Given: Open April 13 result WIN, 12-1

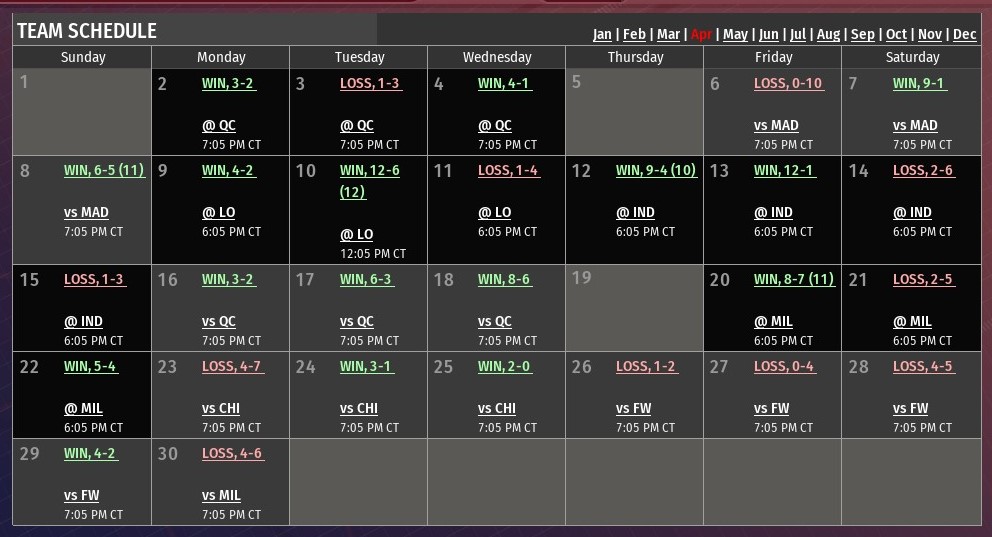Looking at the screenshot, I should click(784, 170).
